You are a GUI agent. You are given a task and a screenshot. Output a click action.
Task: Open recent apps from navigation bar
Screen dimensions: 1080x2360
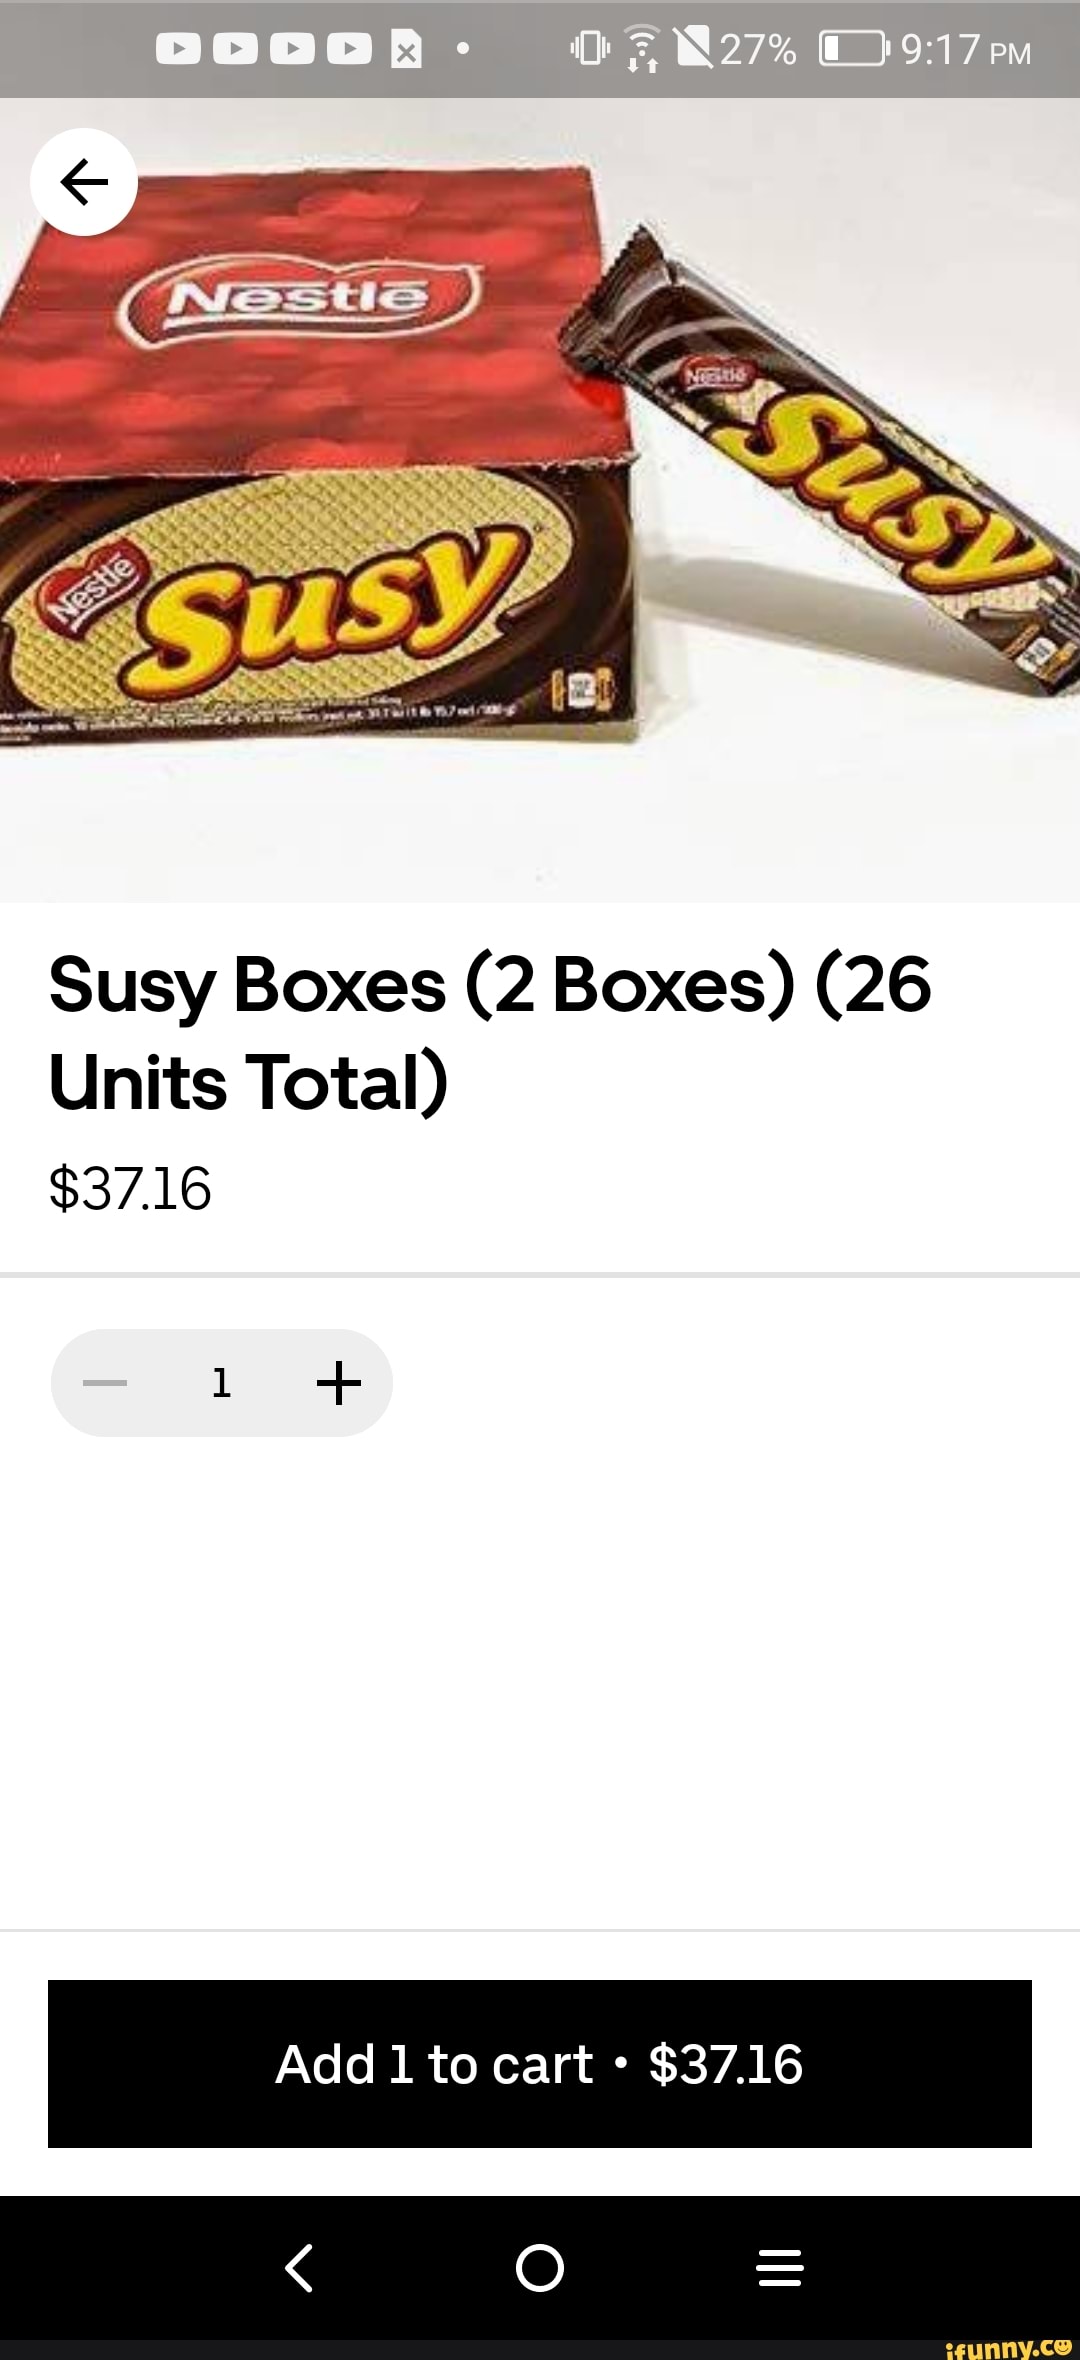click(780, 2267)
